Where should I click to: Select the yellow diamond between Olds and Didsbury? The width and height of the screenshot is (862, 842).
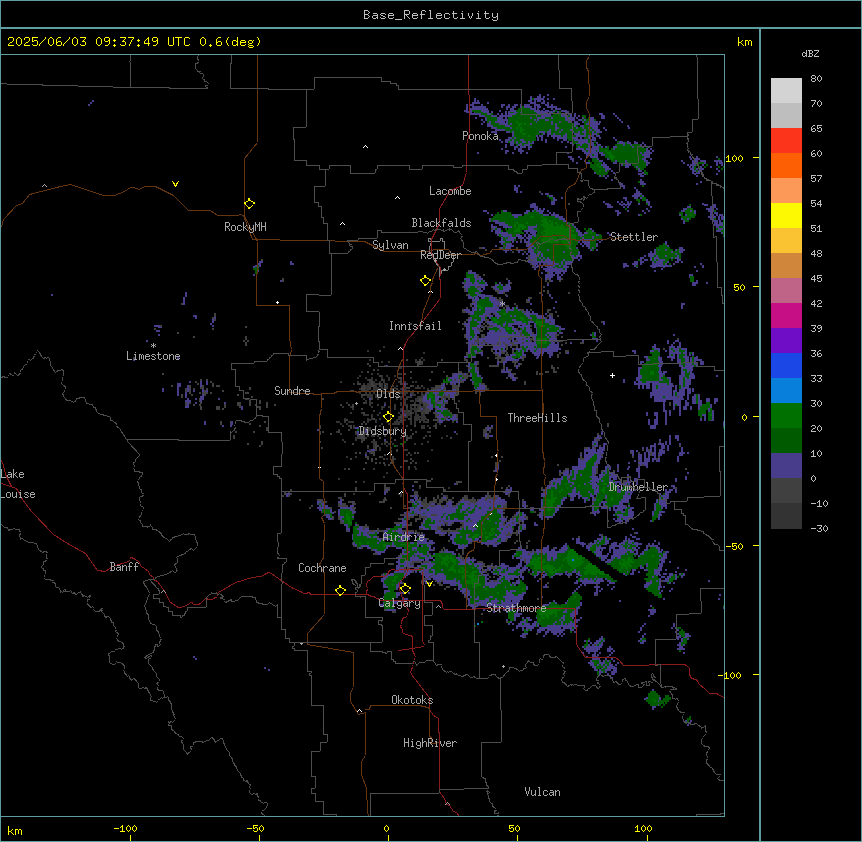[x=389, y=417]
